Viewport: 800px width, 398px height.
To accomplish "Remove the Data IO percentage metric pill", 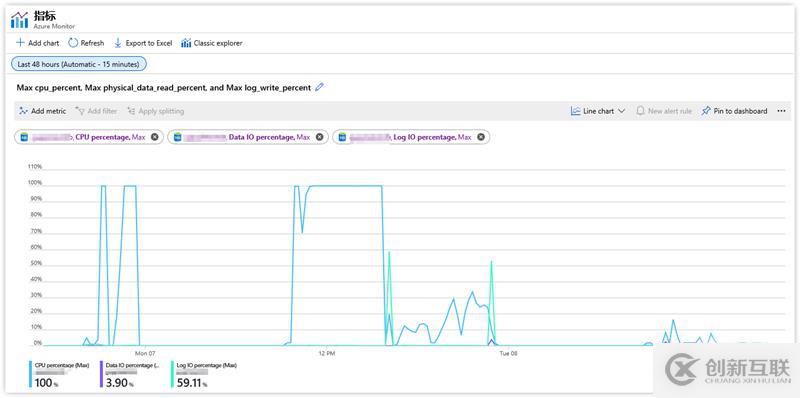I will click(319, 137).
